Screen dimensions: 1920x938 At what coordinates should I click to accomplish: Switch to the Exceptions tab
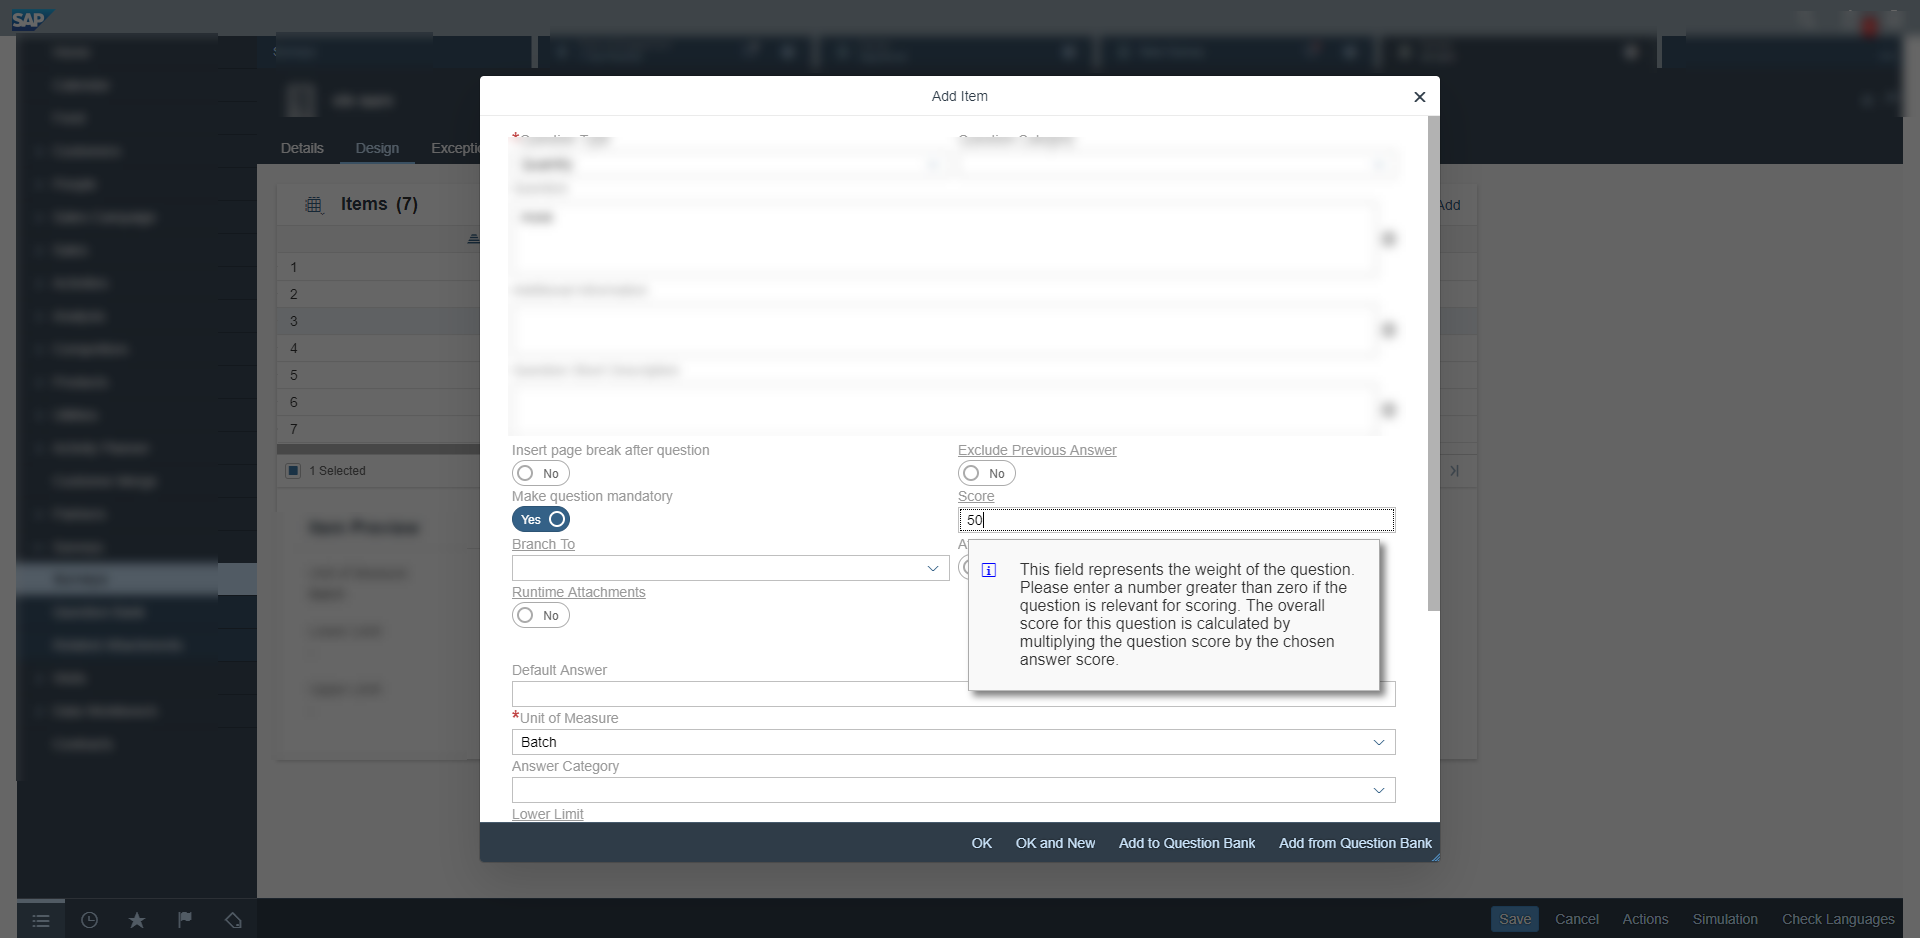point(455,148)
